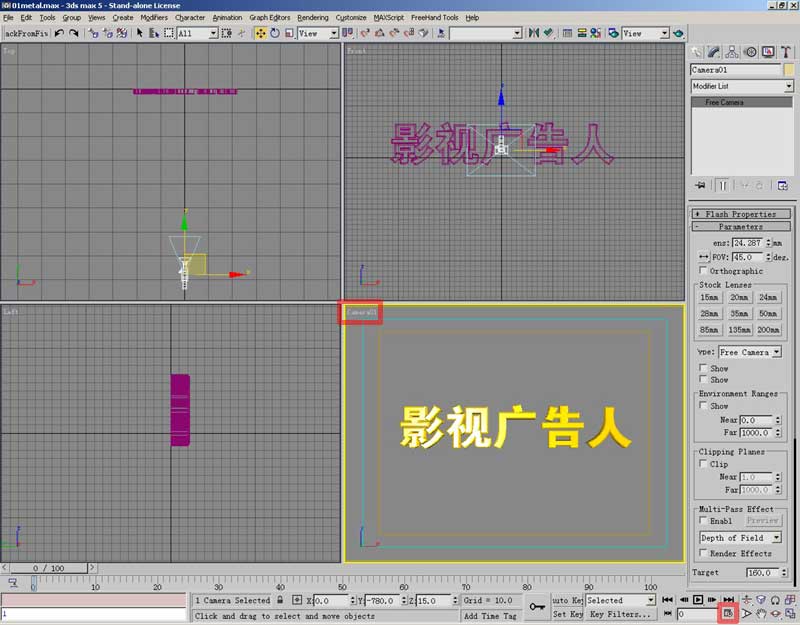
Task: Select the Pan hand viewport tool
Action: coord(761,612)
